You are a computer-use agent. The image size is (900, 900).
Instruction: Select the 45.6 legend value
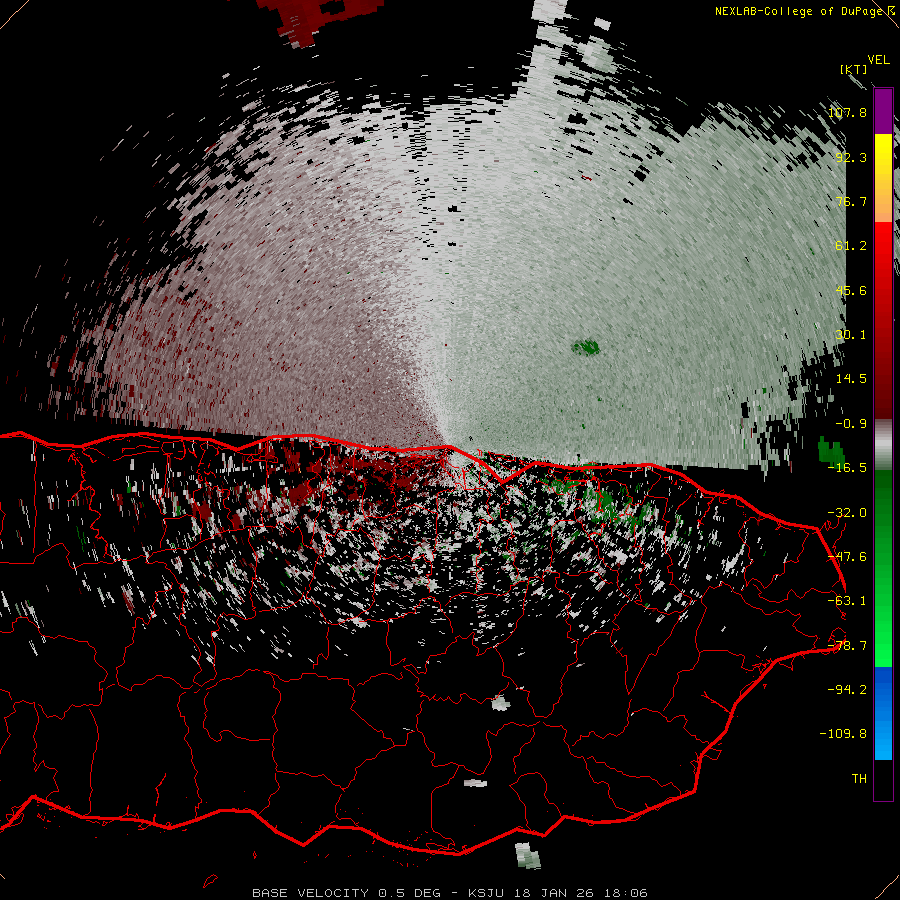851,290
